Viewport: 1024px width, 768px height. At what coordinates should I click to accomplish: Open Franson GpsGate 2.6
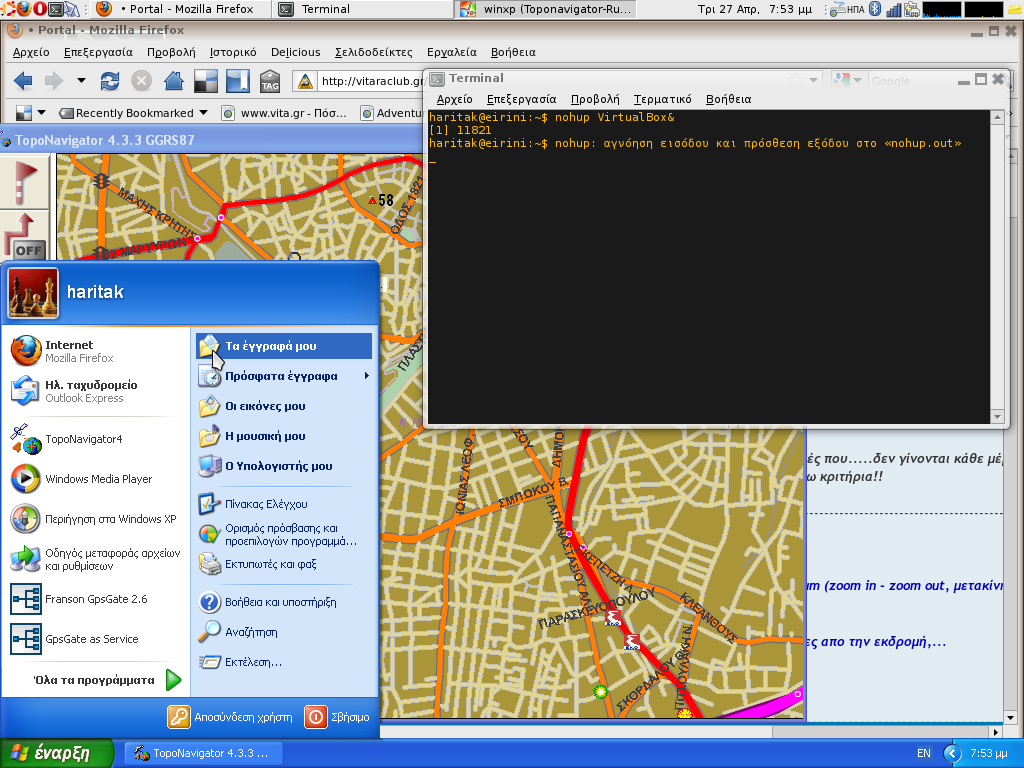coord(96,599)
